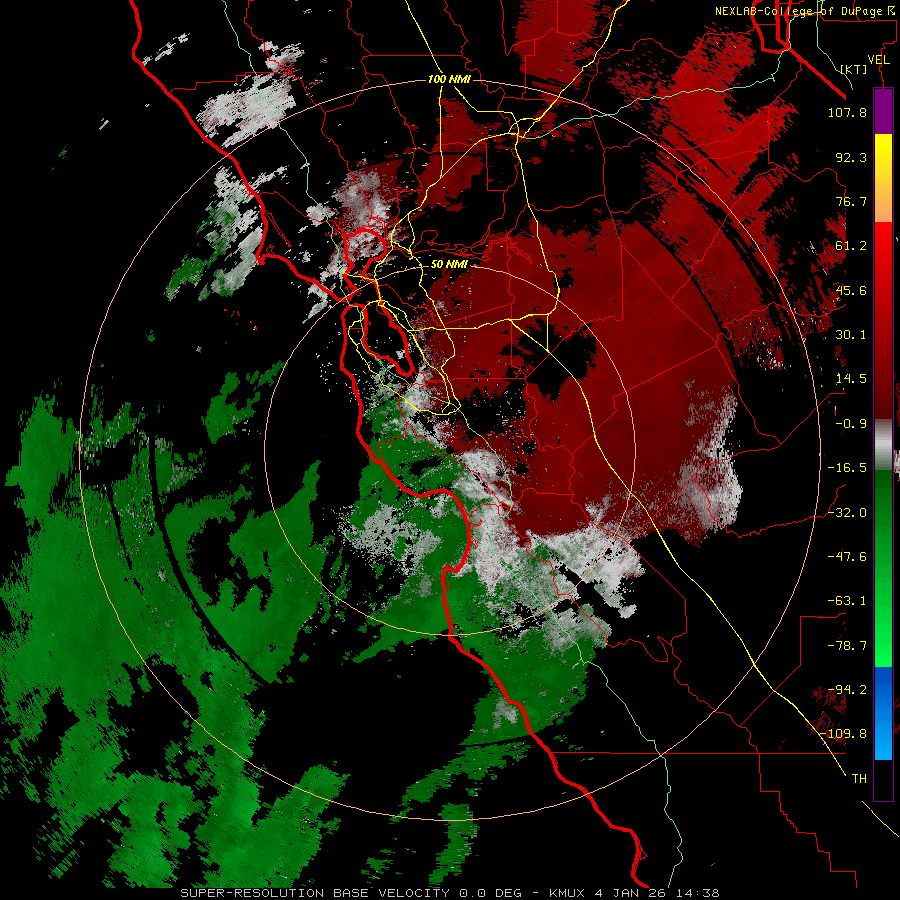Click the 76.7 velocity scale value
This screenshot has height=900, width=900.
(x=851, y=201)
